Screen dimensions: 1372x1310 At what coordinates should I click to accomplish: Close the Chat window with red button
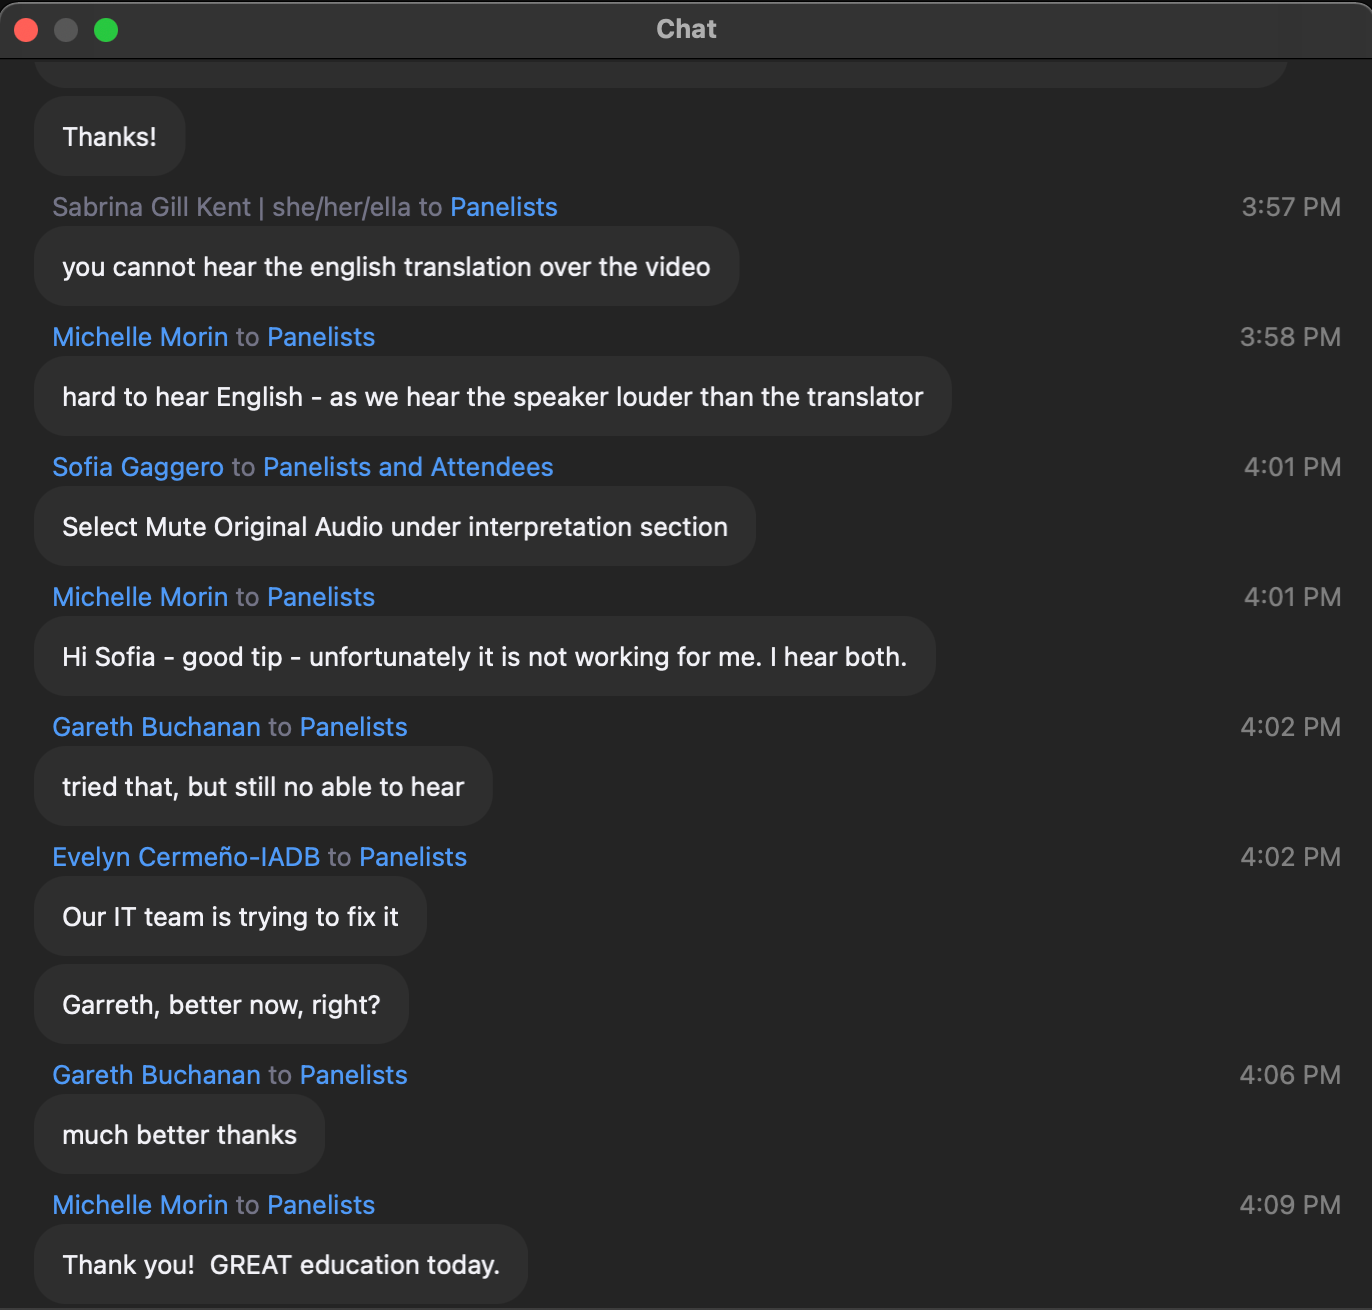coord(27,30)
